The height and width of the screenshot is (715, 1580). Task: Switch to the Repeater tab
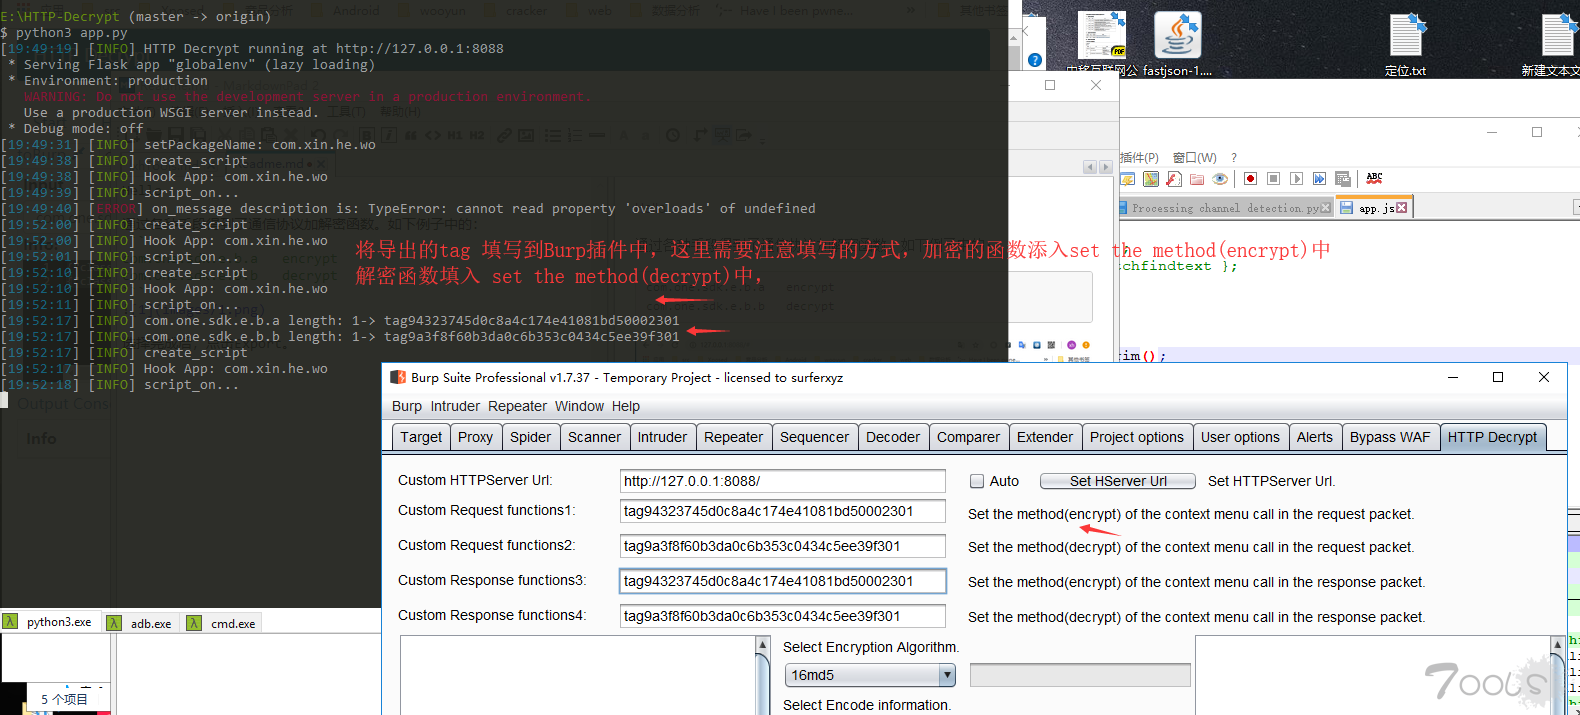[x=733, y=437]
